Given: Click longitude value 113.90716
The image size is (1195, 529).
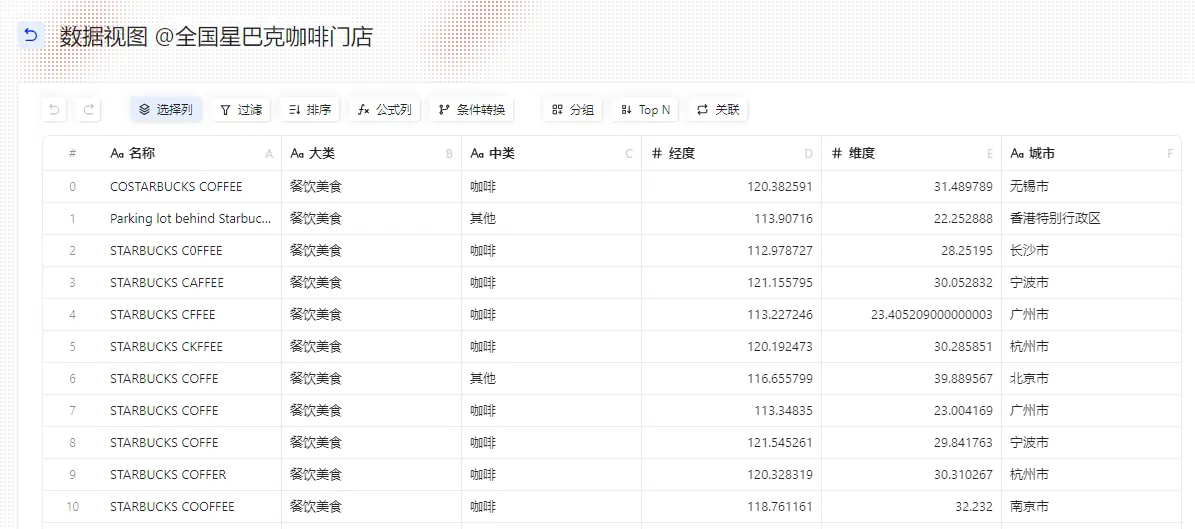Looking at the screenshot, I should click(783, 219).
